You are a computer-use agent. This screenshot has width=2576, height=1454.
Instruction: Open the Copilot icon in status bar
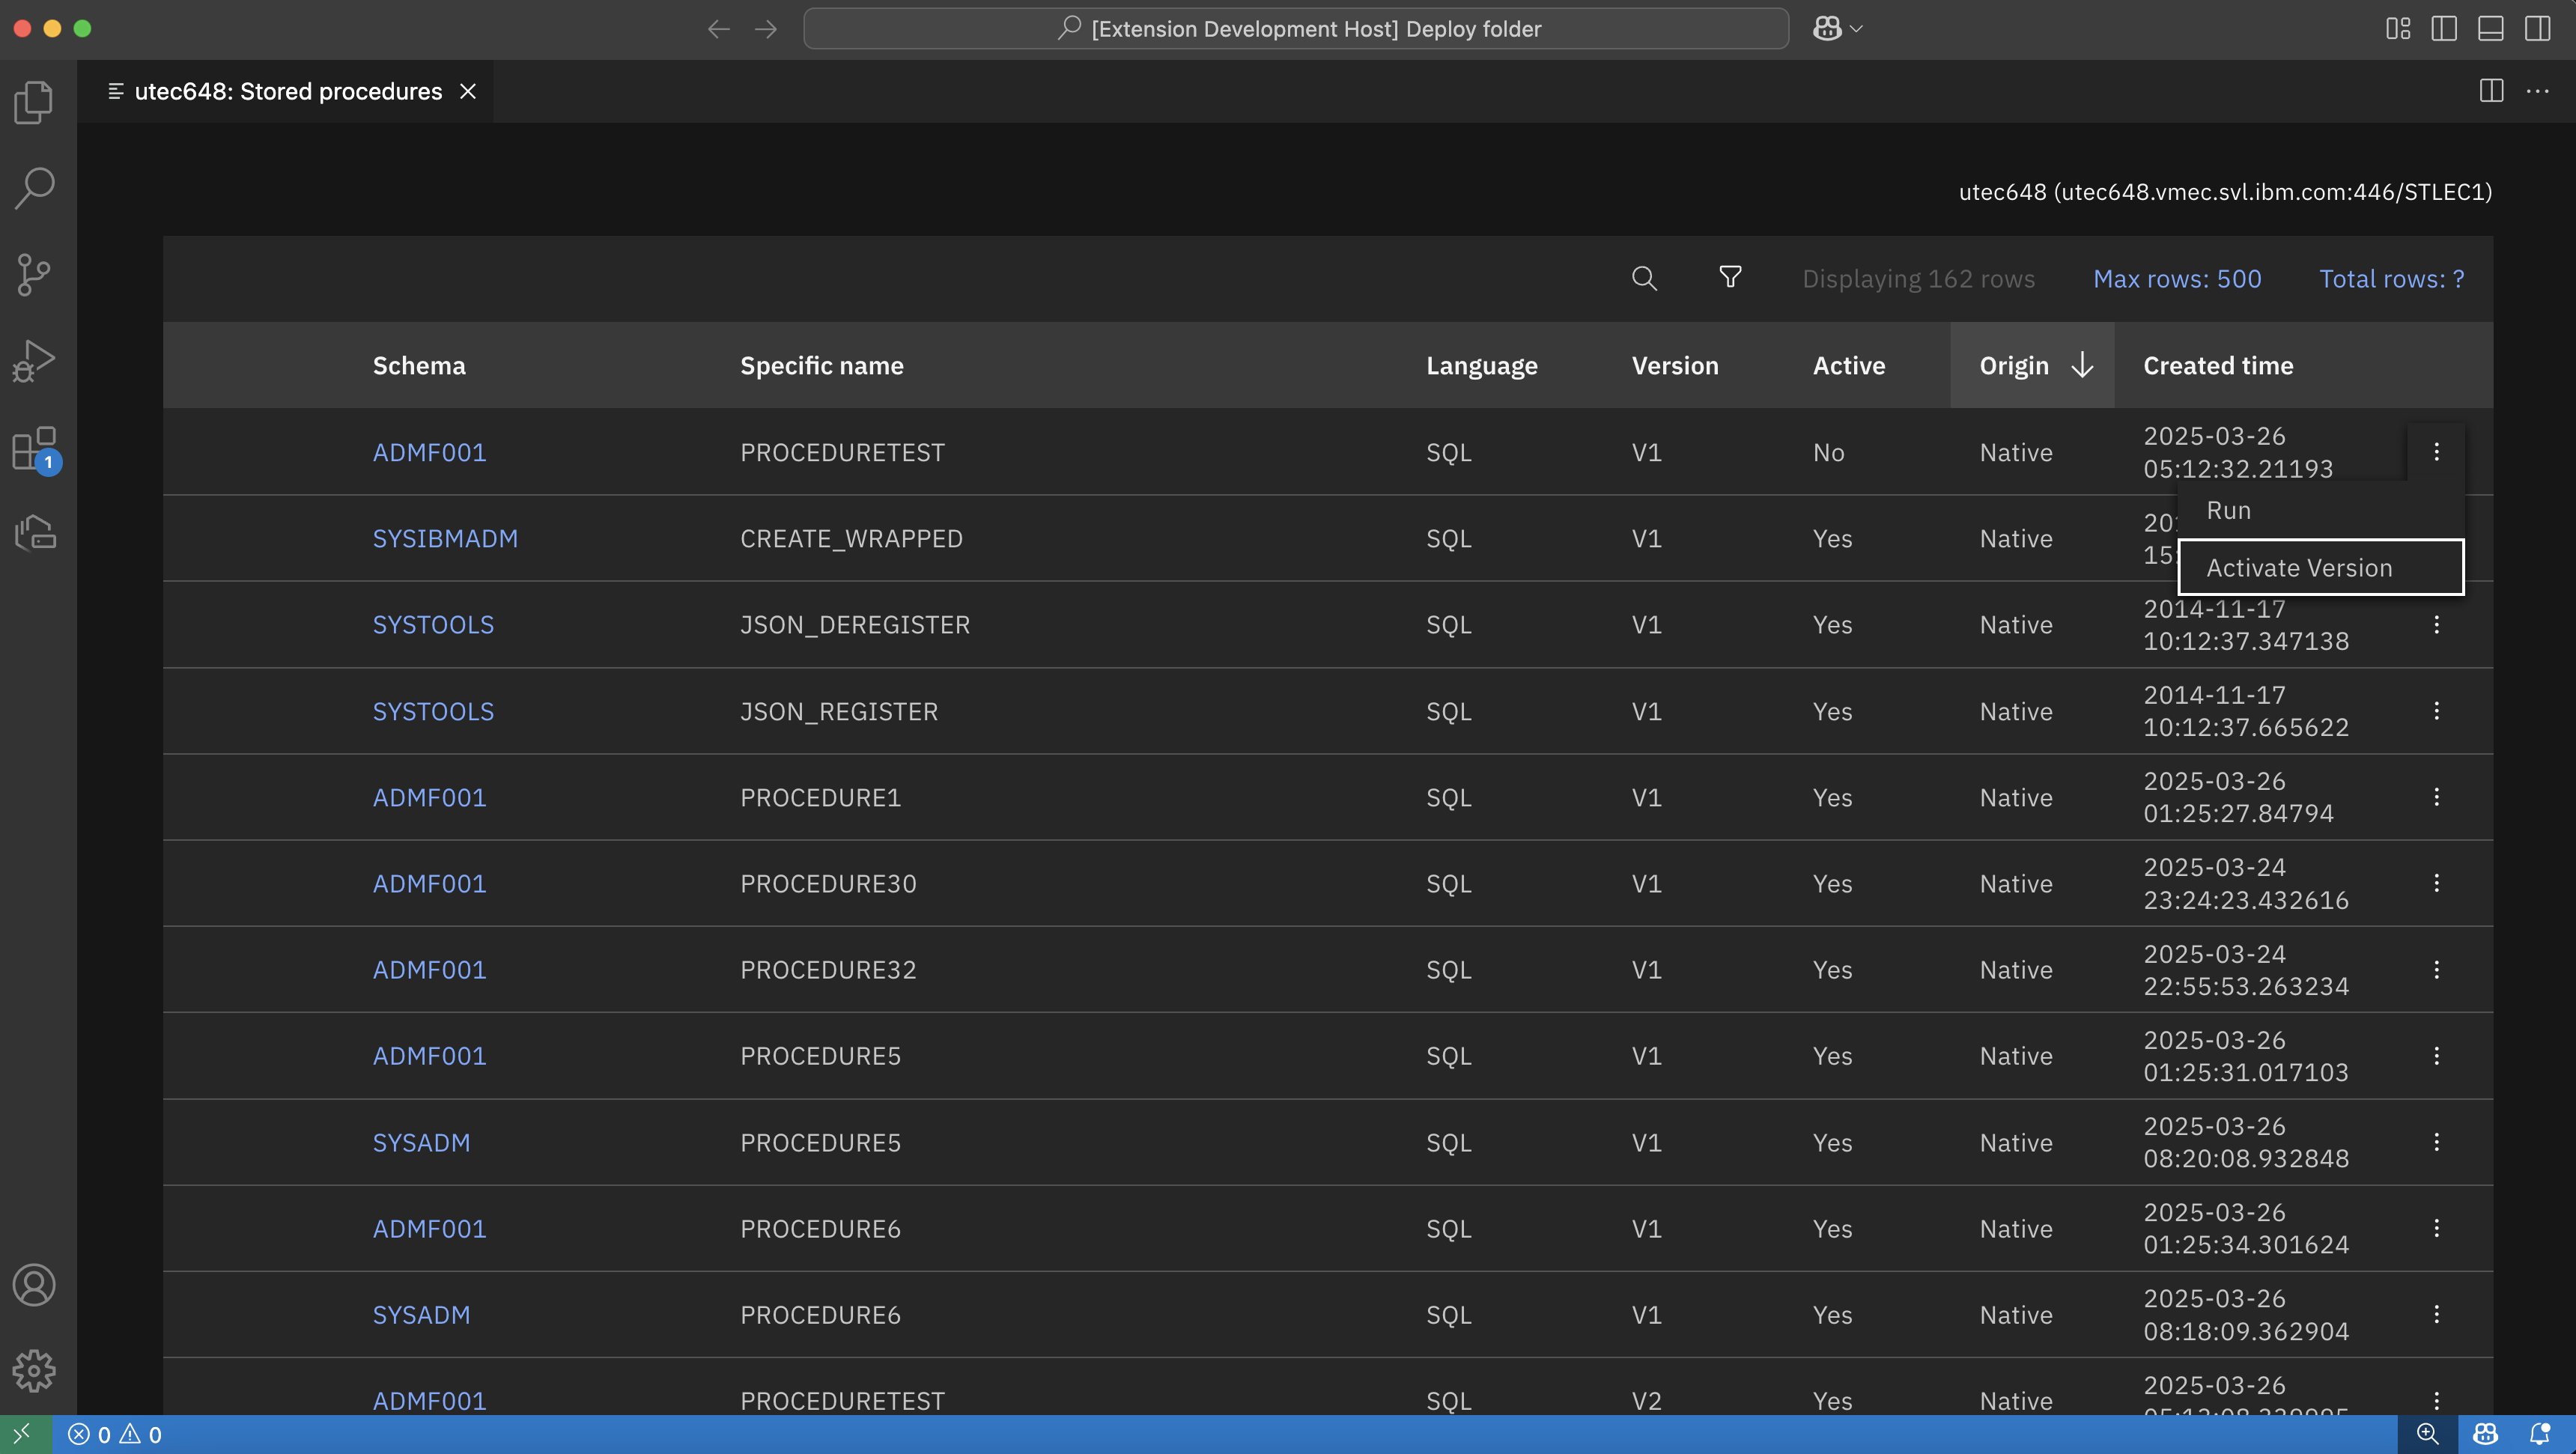[2485, 1434]
